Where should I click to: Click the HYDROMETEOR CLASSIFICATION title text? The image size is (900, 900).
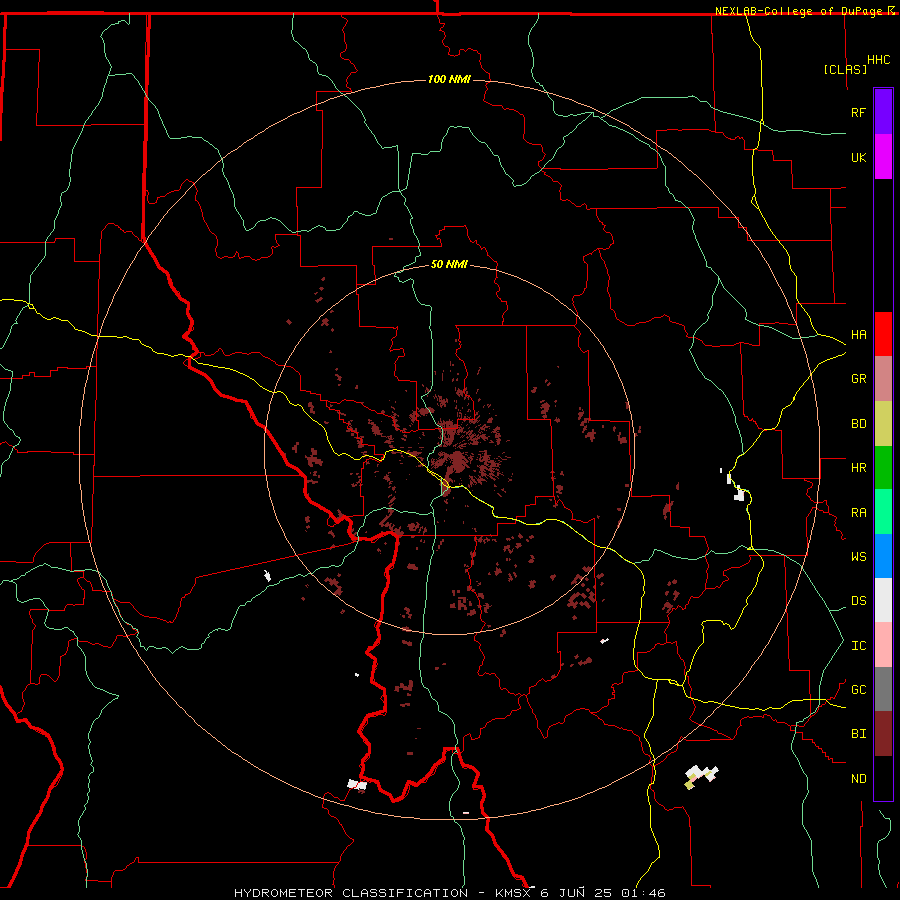(x=351, y=893)
